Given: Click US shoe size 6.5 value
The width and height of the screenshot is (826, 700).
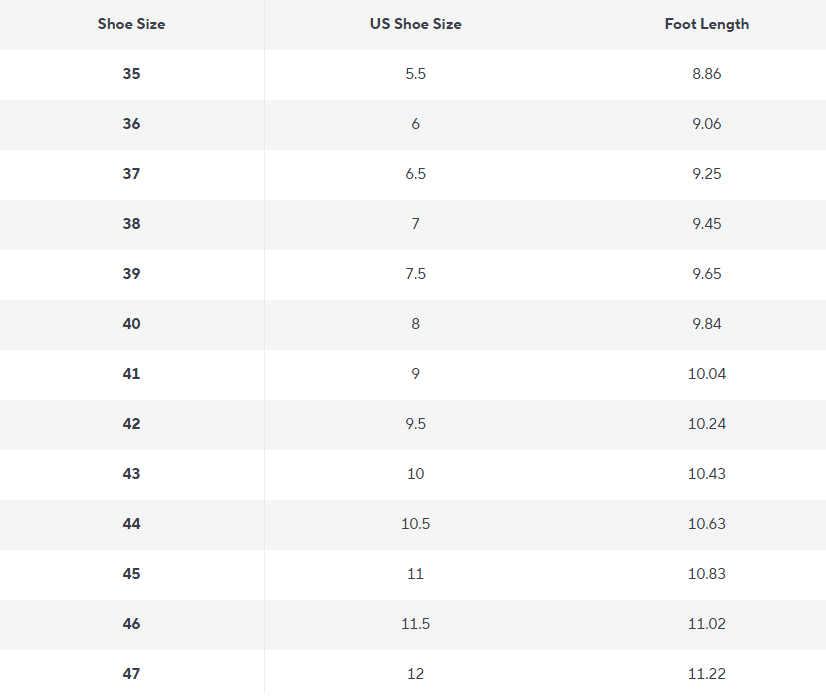Looking at the screenshot, I should tap(416, 174).
